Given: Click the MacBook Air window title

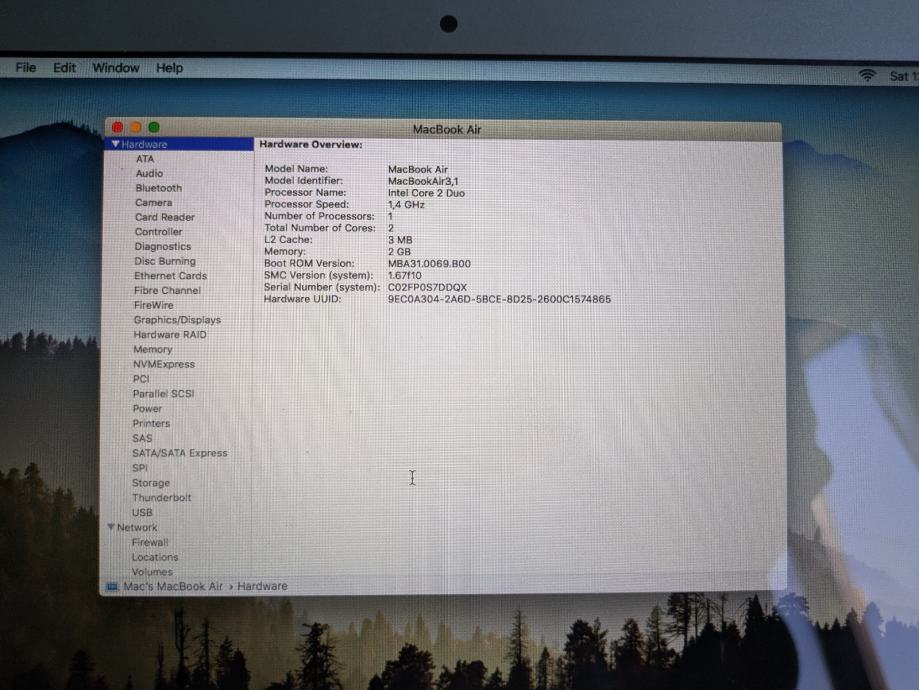Looking at the screenshot, I should (x=447, y=130).
